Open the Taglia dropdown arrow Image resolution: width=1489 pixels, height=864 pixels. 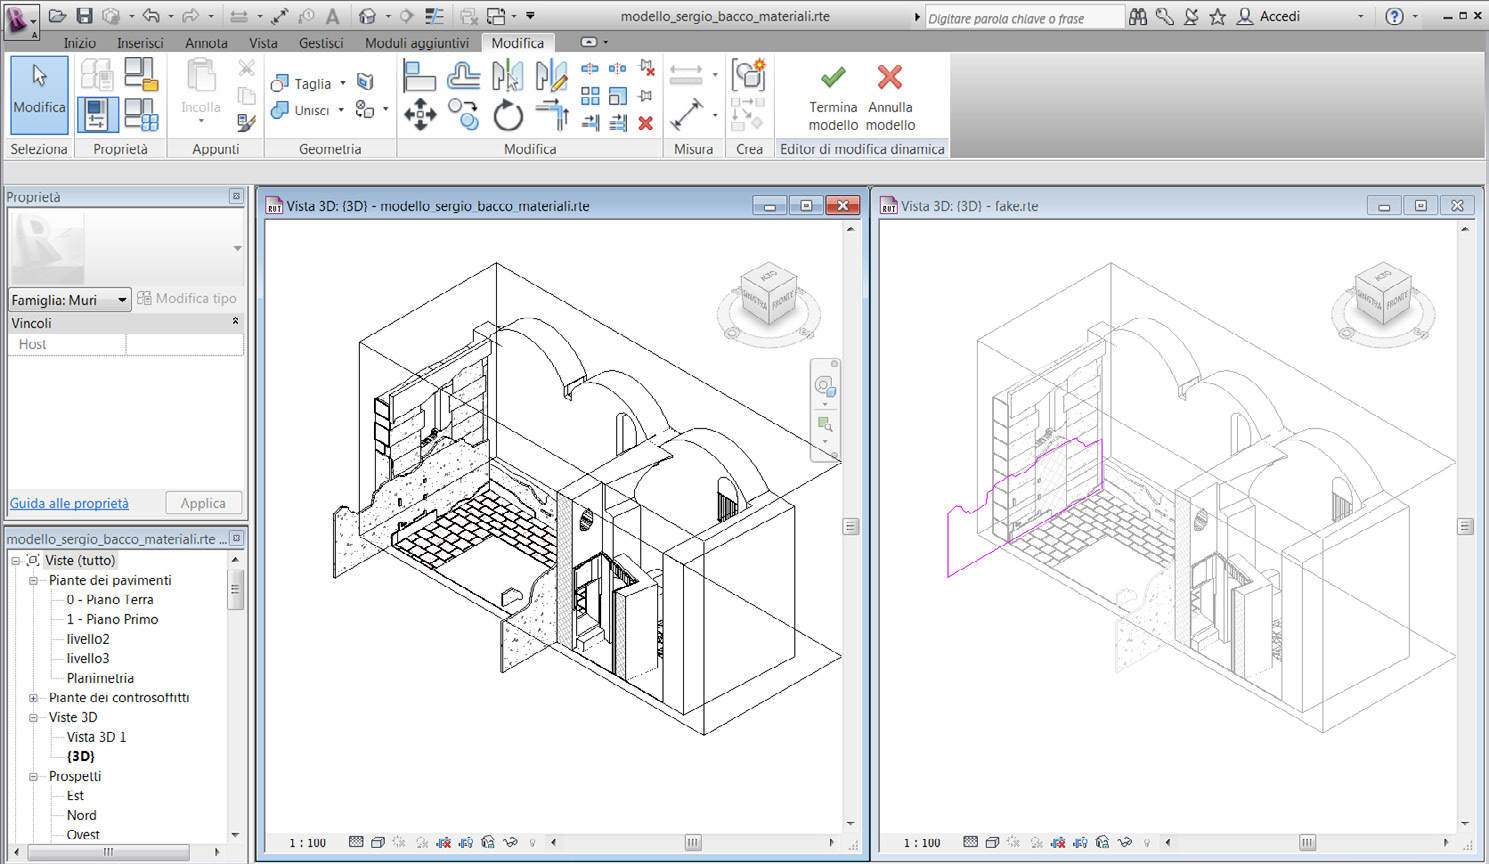pos(343,83)
